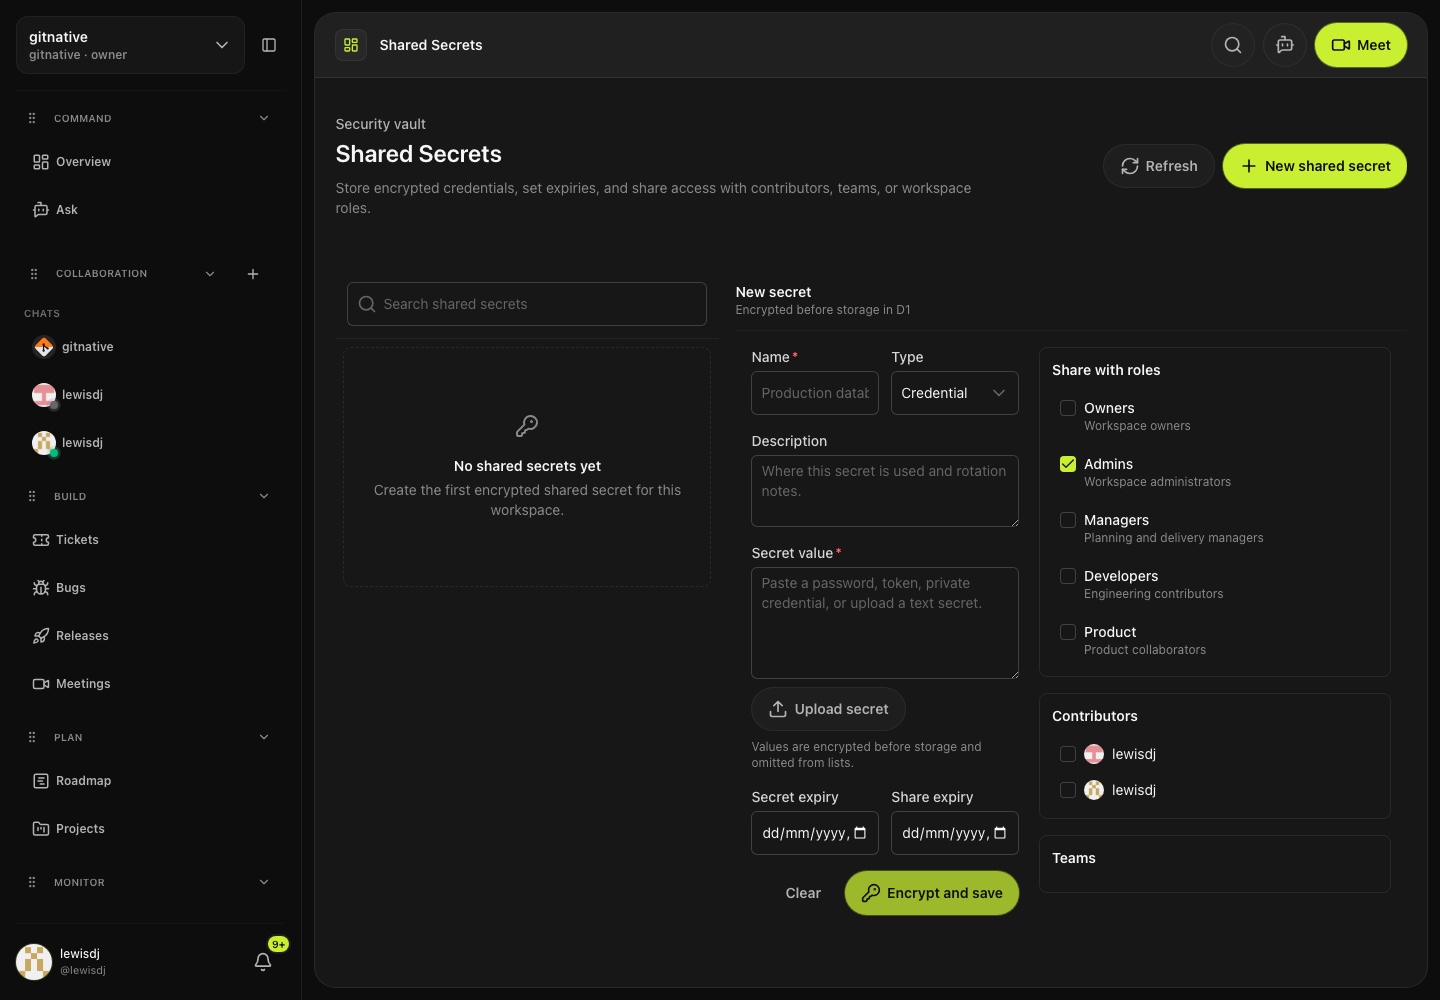Open the assistant chat bot icon

(1285, 45)
